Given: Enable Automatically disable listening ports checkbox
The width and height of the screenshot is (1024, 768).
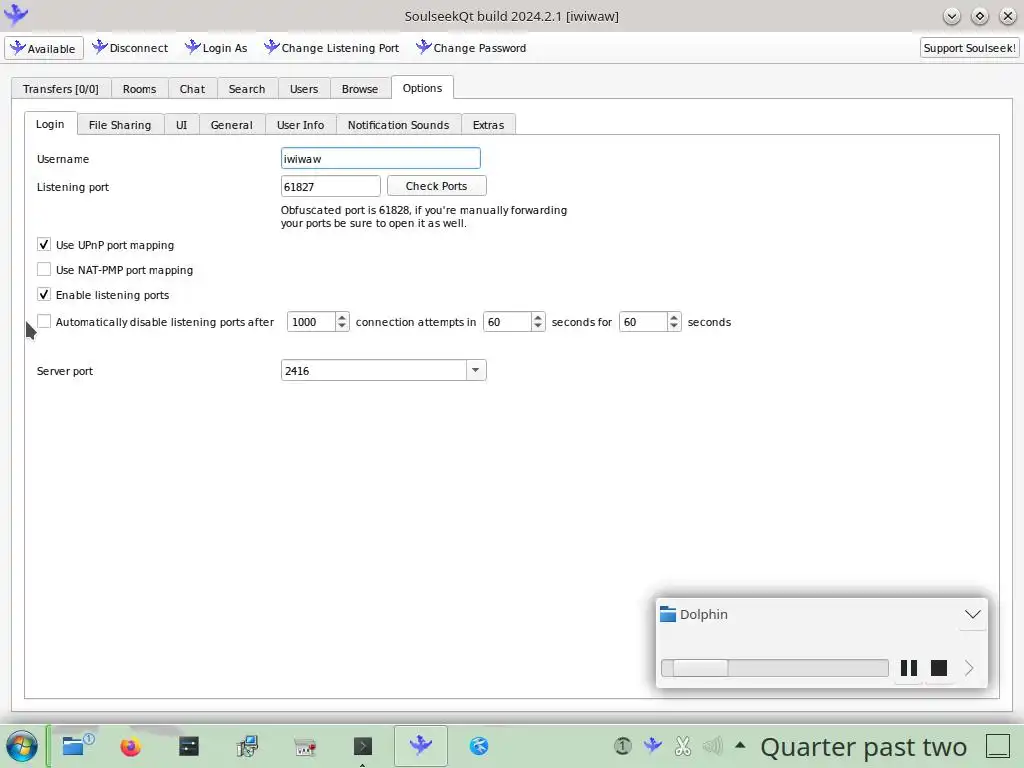Looking at the screenshot, I should pyautogui.click(x=44, y=321).
